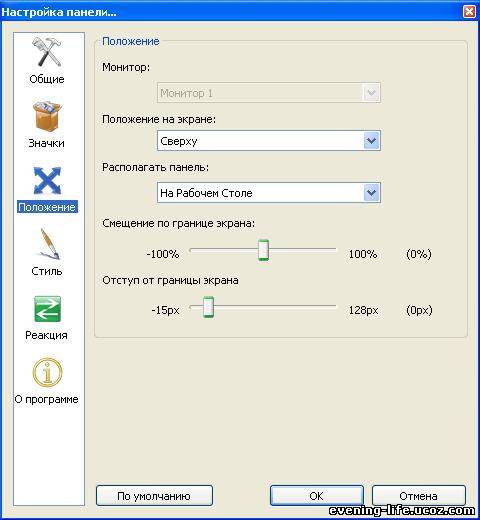Open the Стиль paintbrush icon
480x520 pixels.
[x=49, y=244]
